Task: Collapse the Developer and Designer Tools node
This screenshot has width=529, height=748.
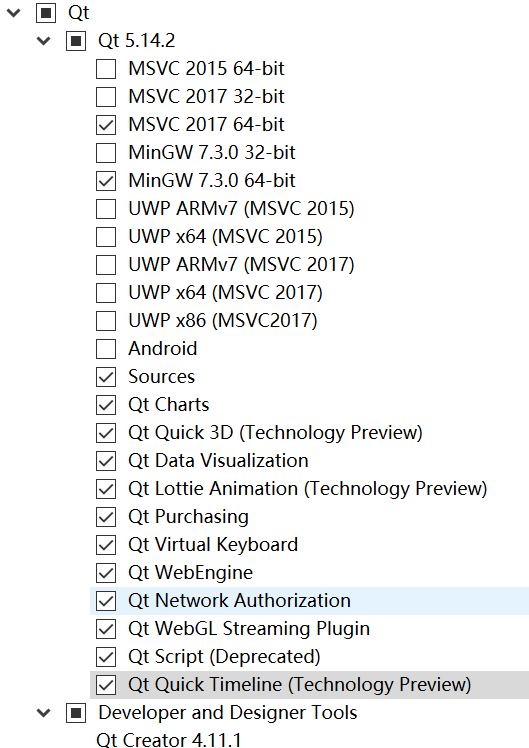Action: [x=44, y=713]
